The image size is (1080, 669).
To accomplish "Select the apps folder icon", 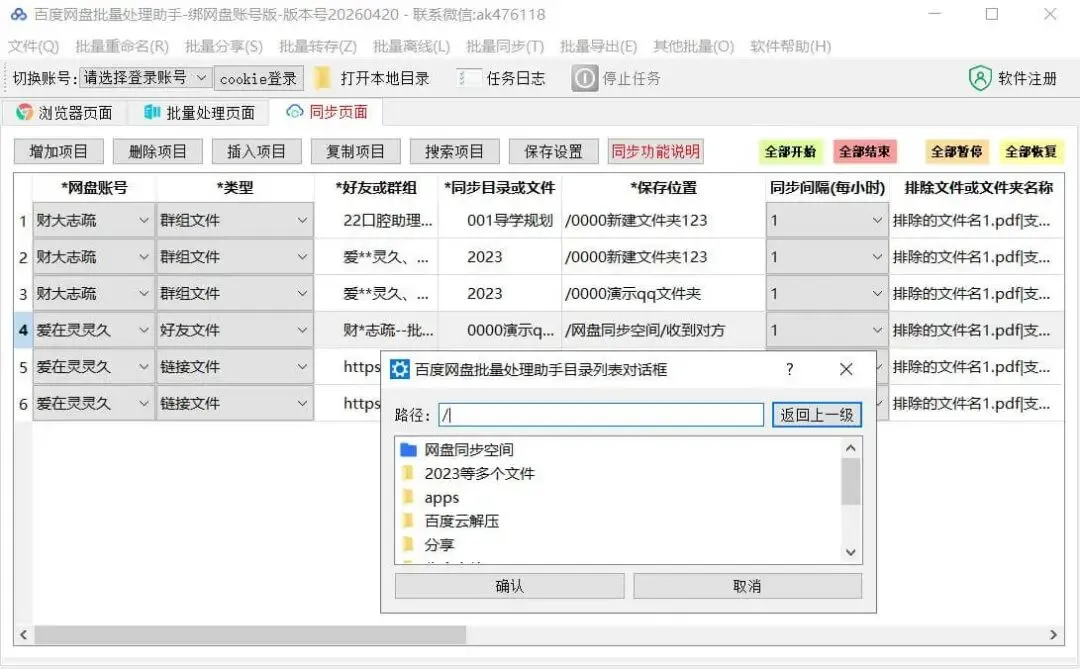I will pos(408,497).
